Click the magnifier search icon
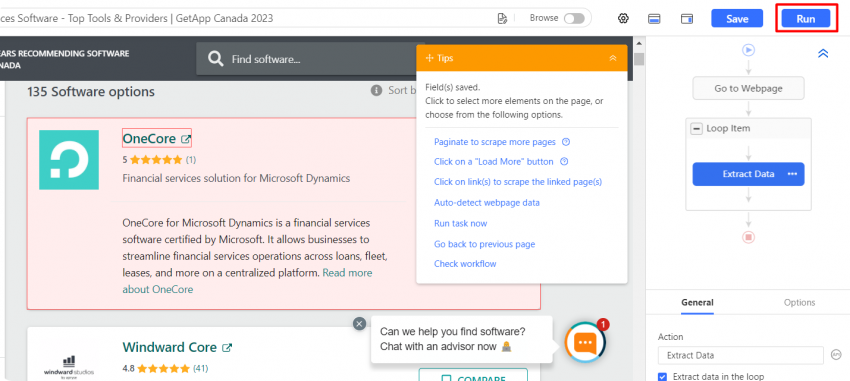The height and width of the screenshot is (381, 850). 215,59
